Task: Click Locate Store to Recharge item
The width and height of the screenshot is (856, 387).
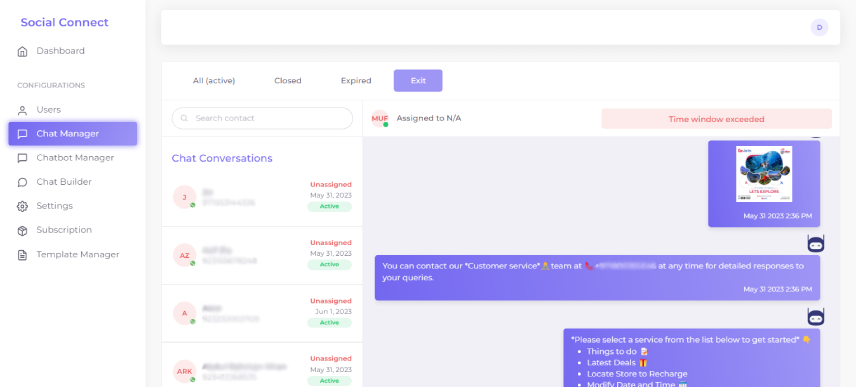Action: (x=637, y=374)
